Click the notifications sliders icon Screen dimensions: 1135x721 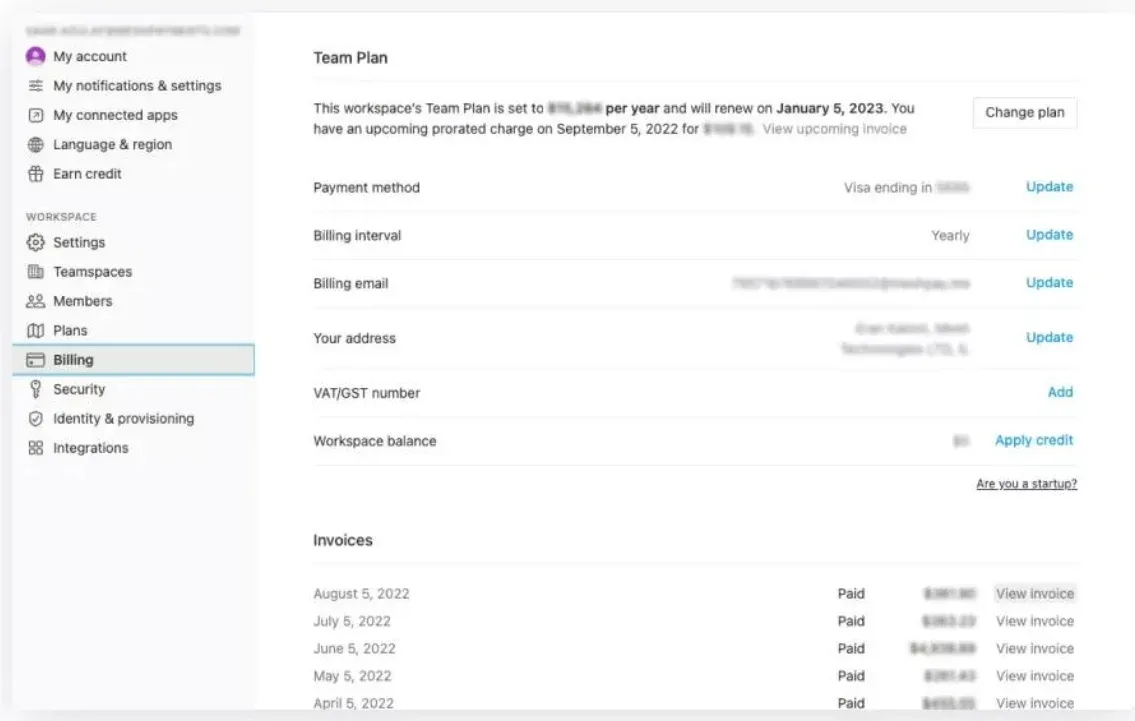coord(35,86)
